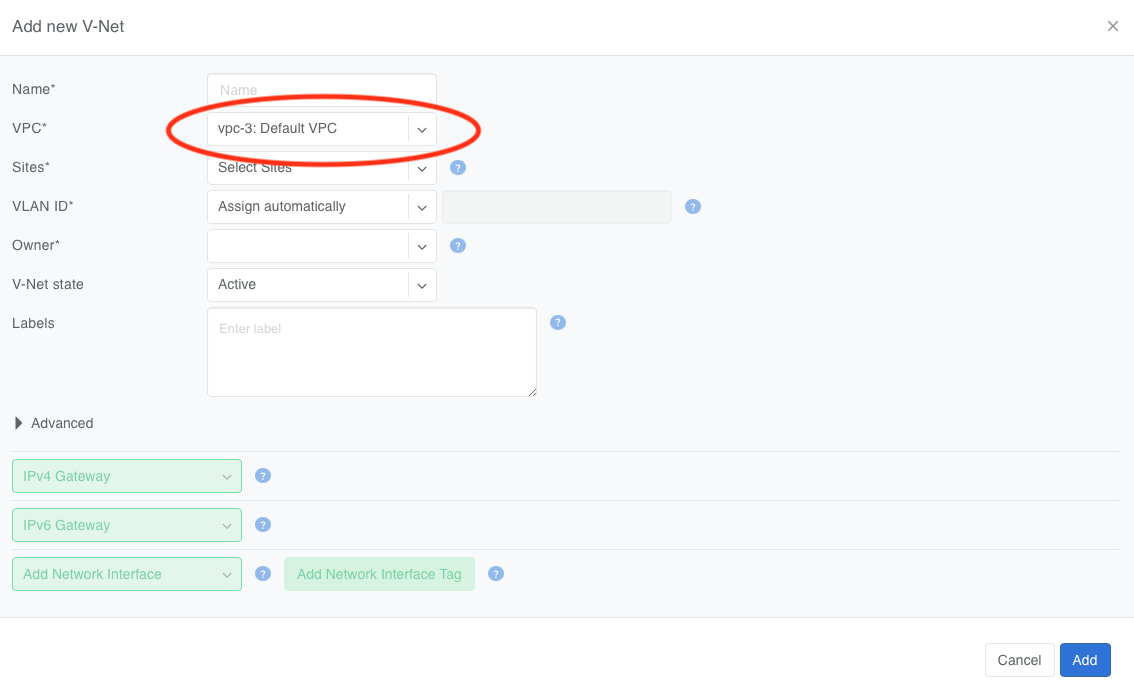The height and width of the screenshot is (698, 1134).
Task: Focus the Enter label text area
Action: 372,352
